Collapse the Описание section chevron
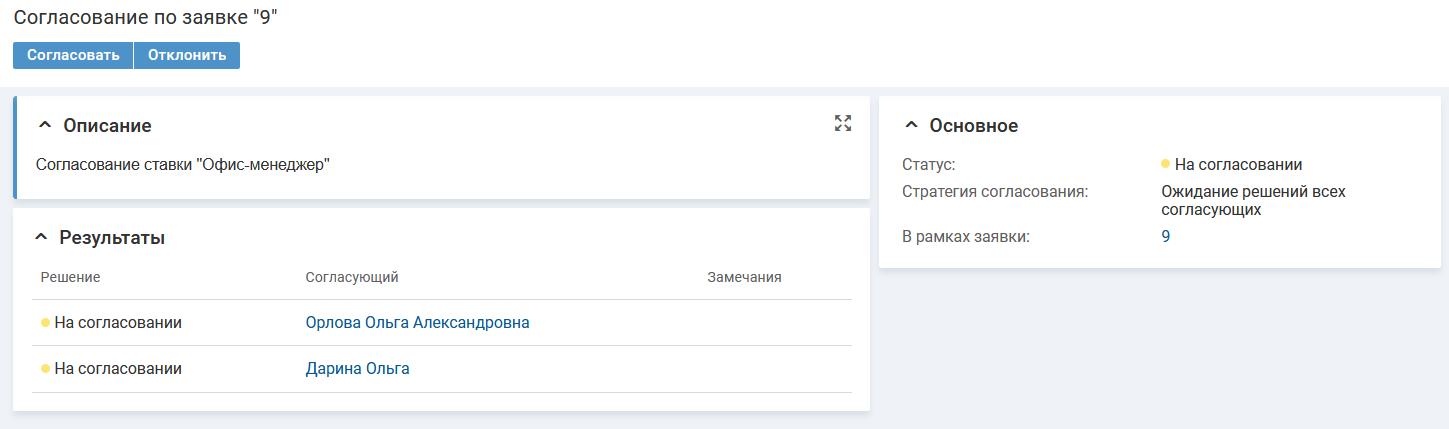Image resolution: width=1449 pixels, height=429 pixels. (44, 126)
